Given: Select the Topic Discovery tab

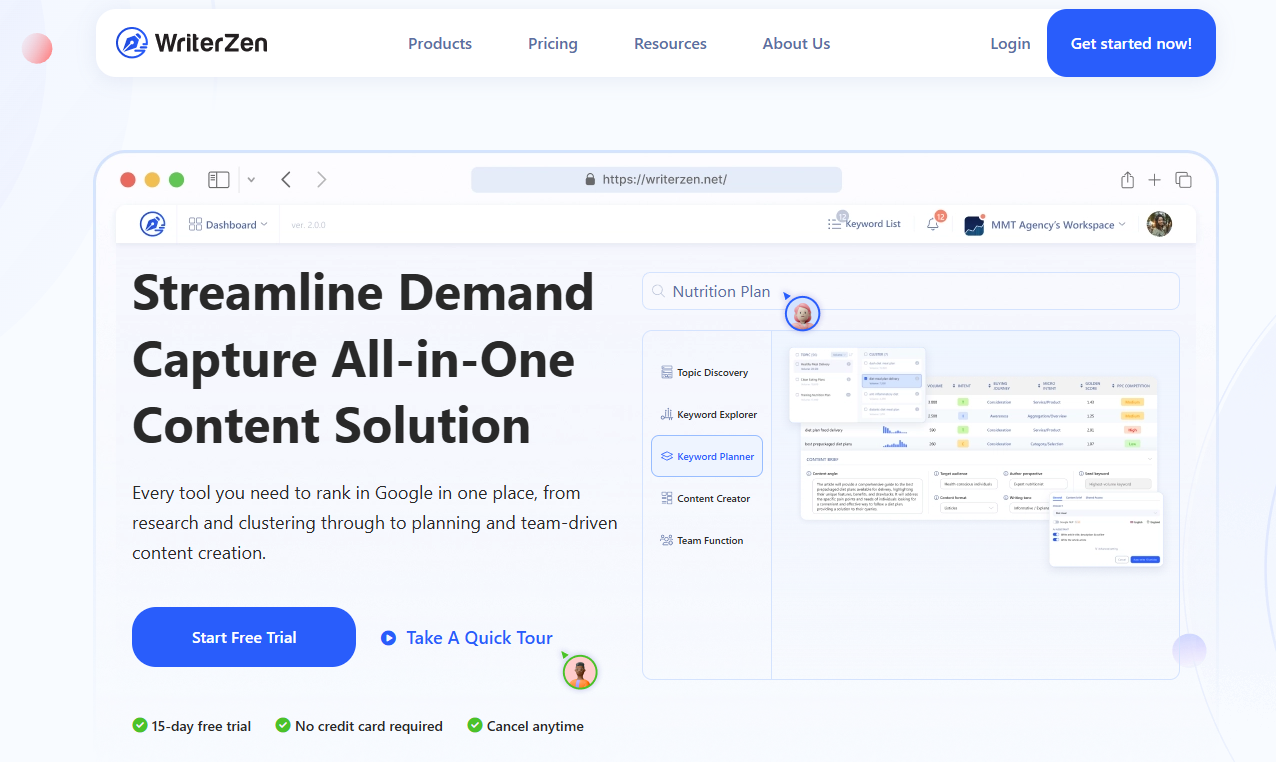Looking at the screenshot, I should pos(711,373).
